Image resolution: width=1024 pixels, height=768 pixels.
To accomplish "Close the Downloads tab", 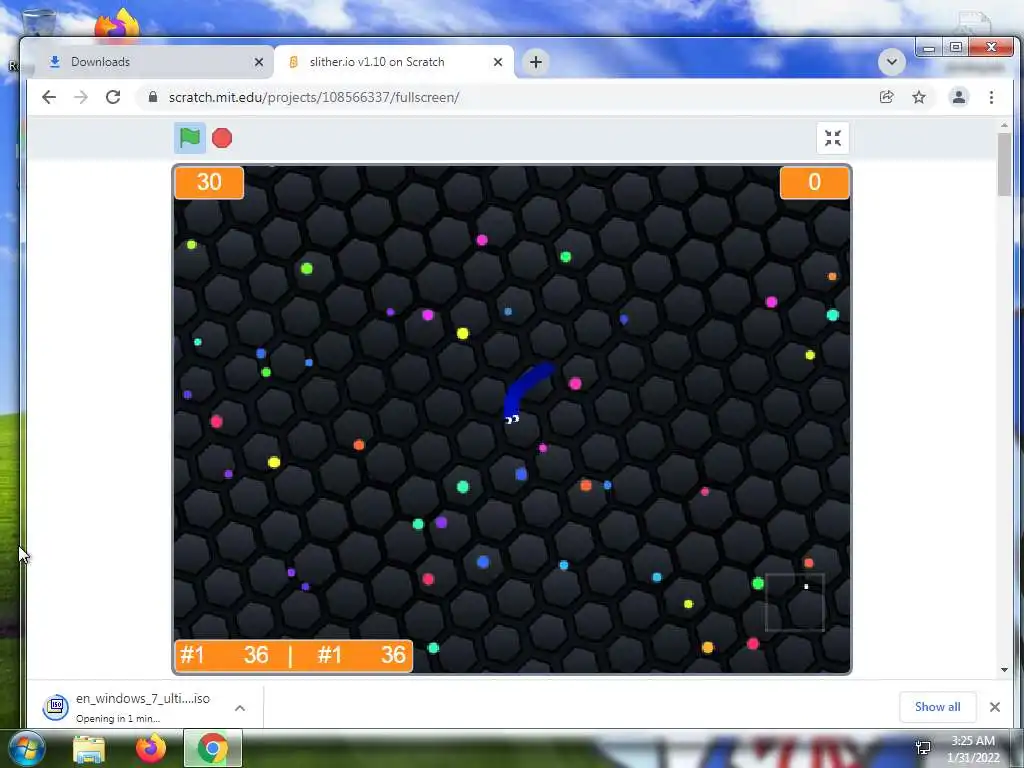I will click(259, 62).
